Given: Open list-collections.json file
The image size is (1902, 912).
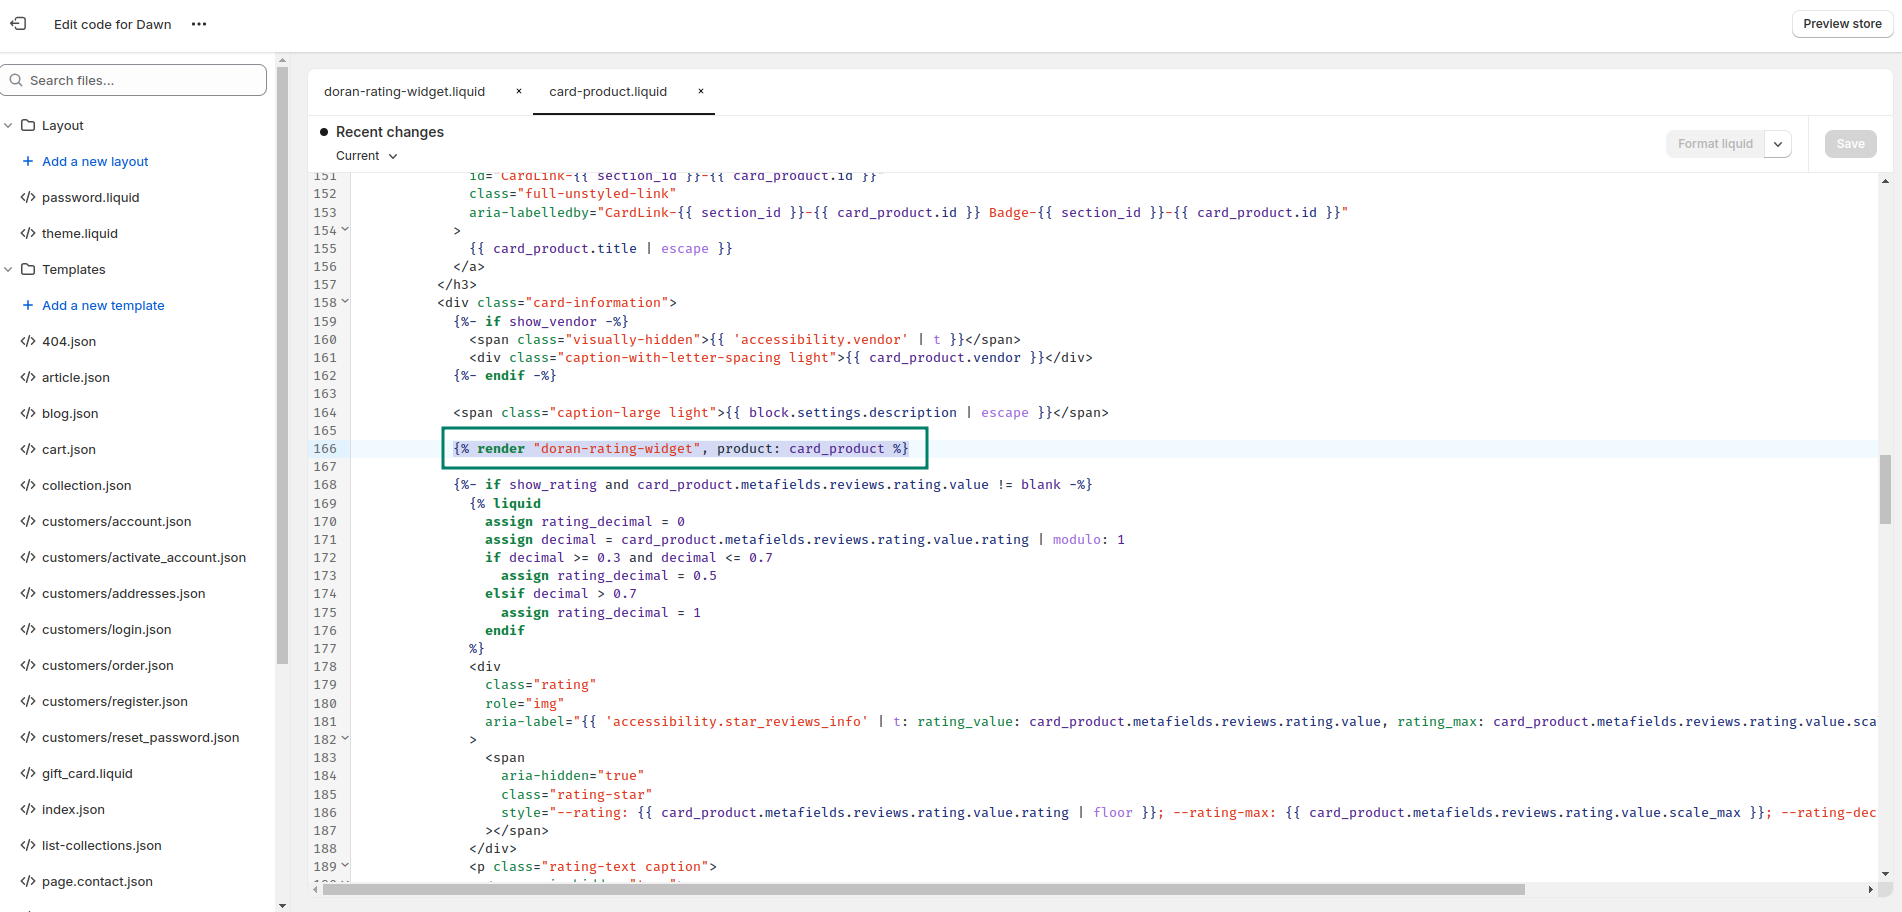Looking at the screenshot, I should (101, 846).
